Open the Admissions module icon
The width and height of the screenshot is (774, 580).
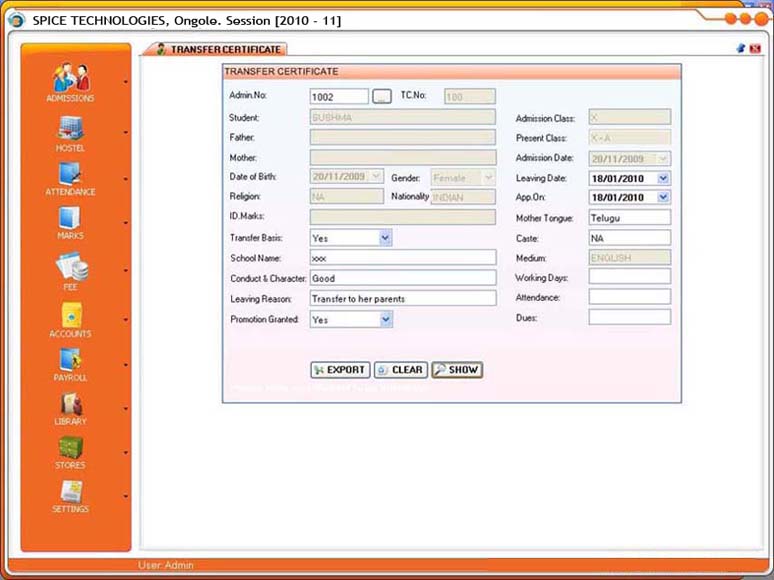tap(70, 78)
